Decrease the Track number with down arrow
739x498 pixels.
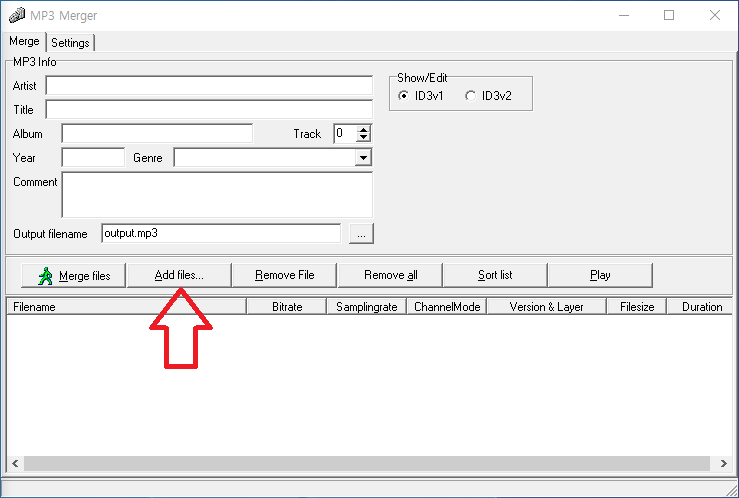coord(363,138)
